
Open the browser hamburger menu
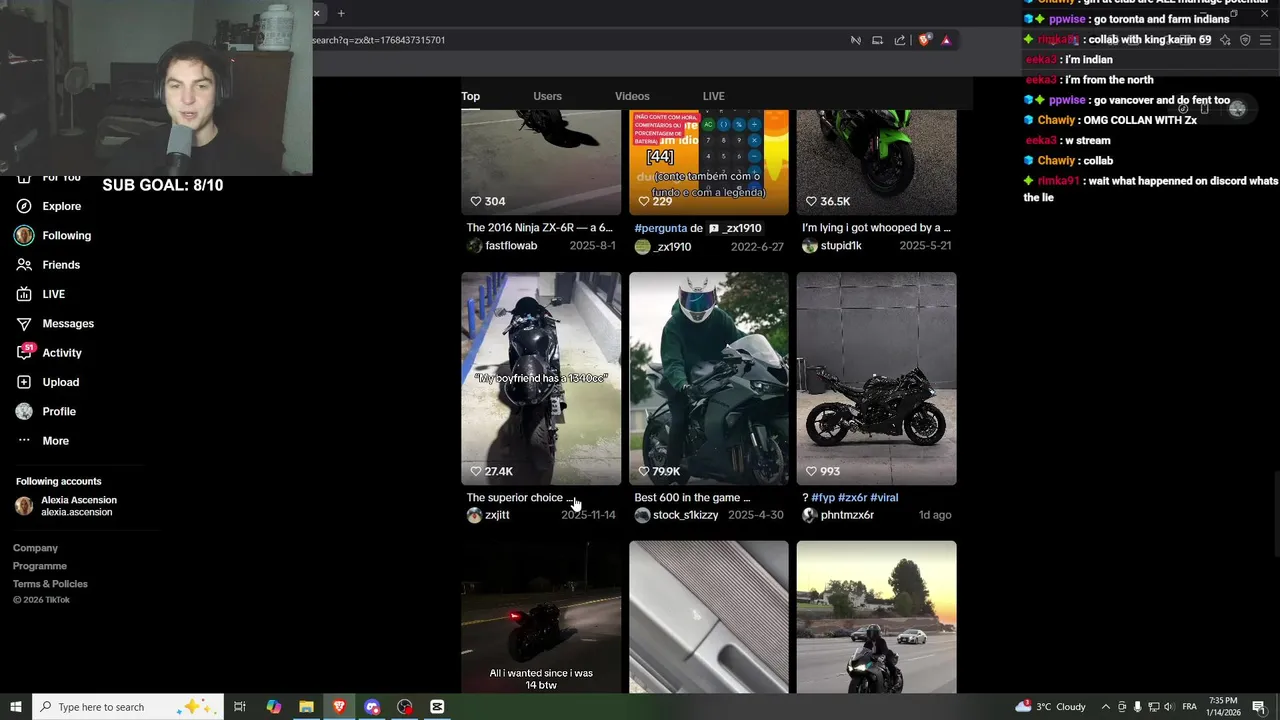pyautogui.click(x=1265, y=40)
